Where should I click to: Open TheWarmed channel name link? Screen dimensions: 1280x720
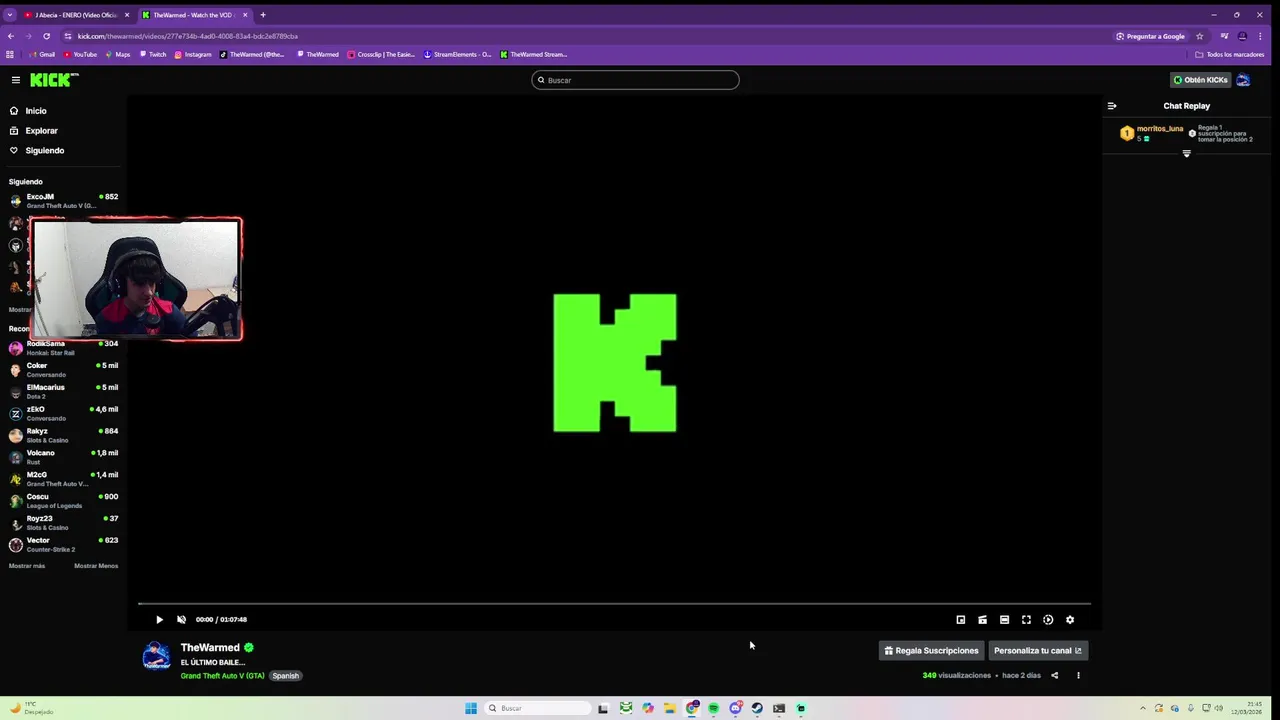(210, 648)
